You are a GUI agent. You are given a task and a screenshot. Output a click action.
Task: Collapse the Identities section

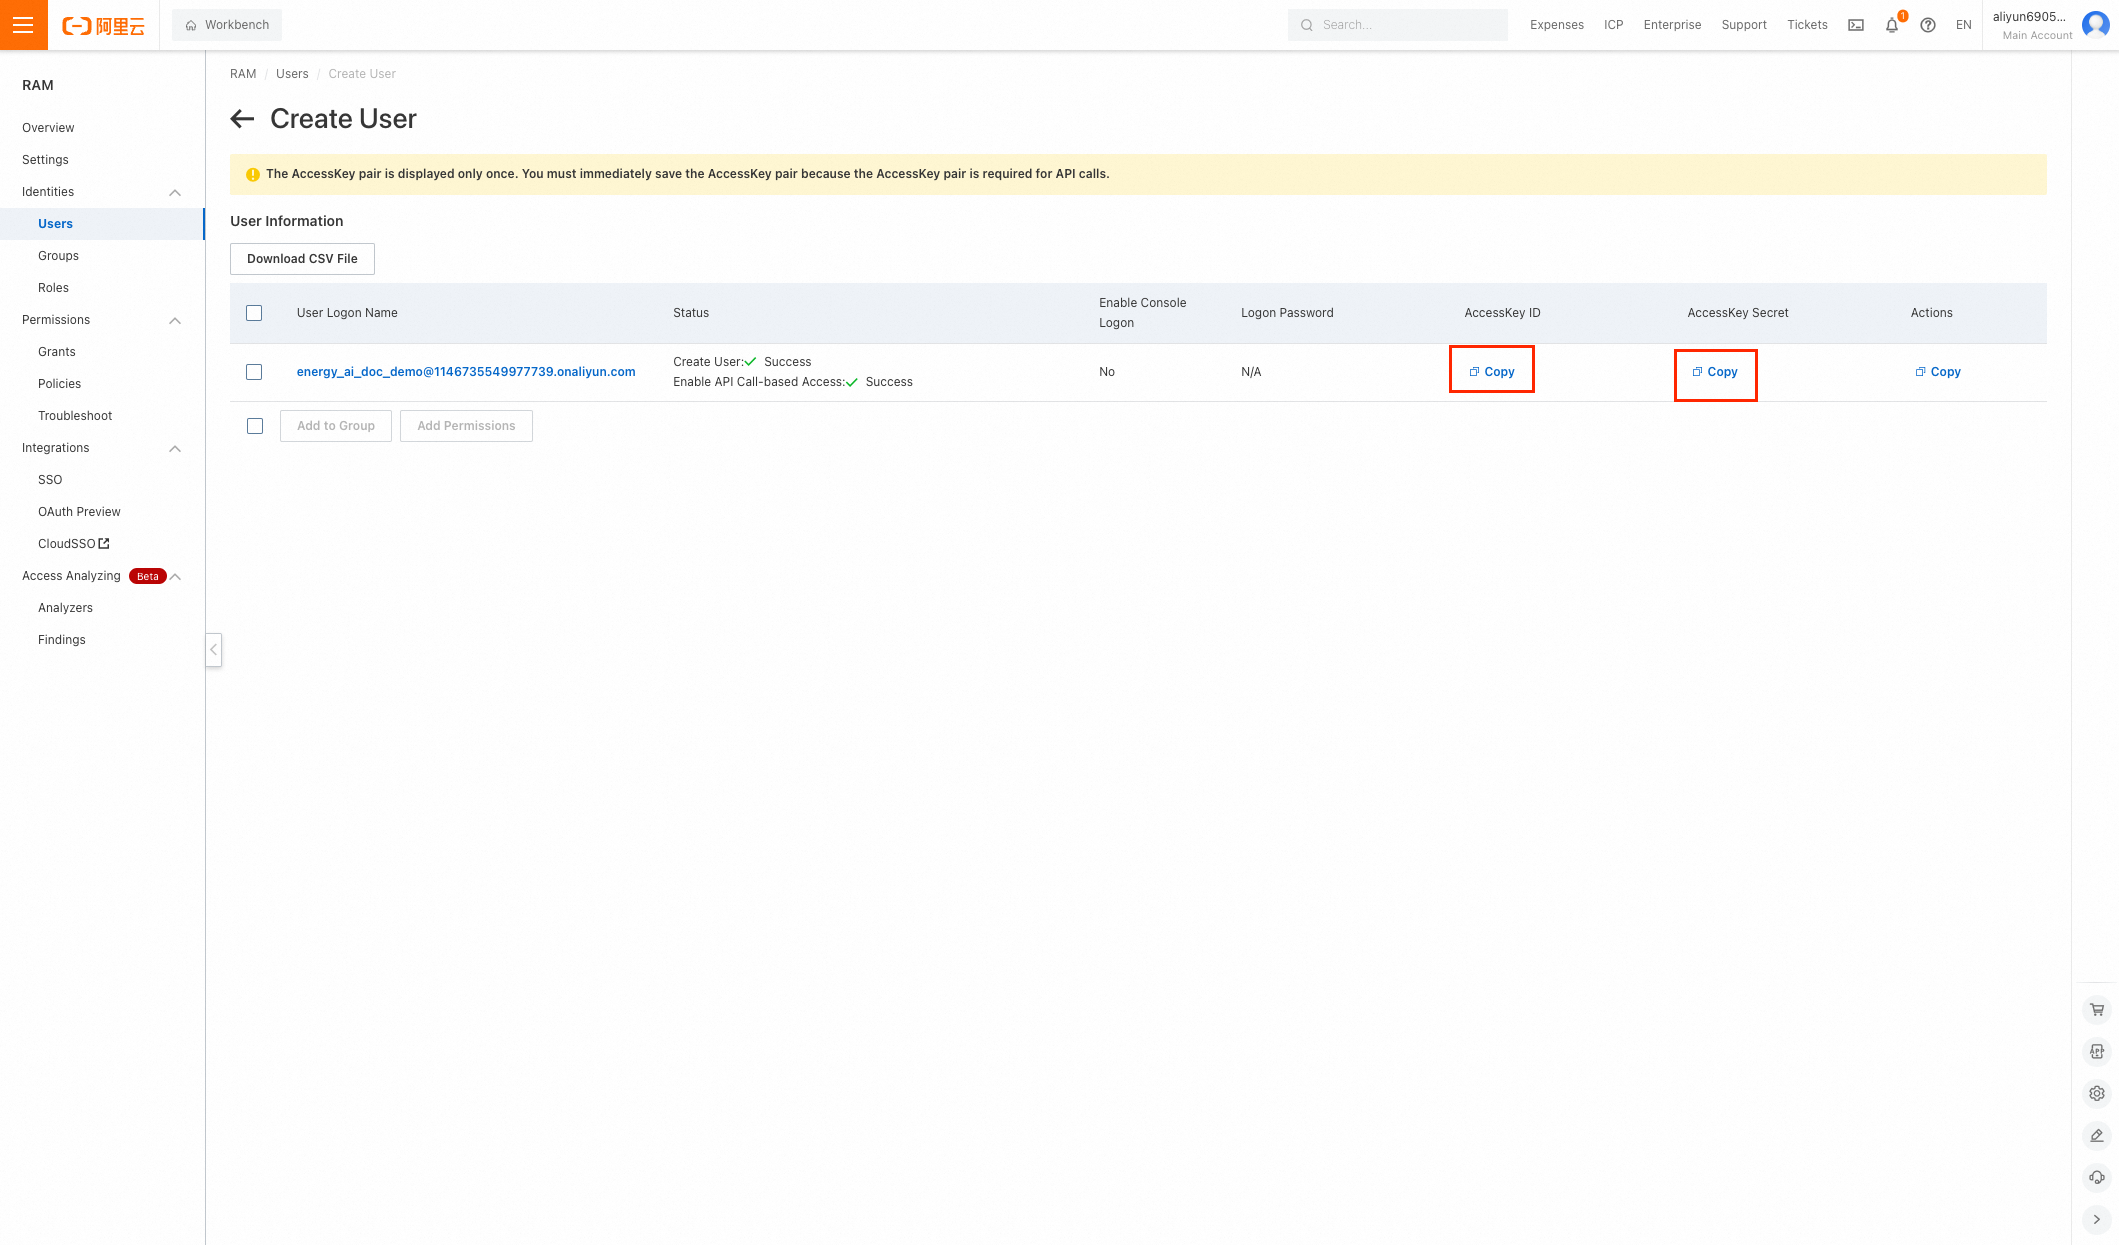[175, 192]
